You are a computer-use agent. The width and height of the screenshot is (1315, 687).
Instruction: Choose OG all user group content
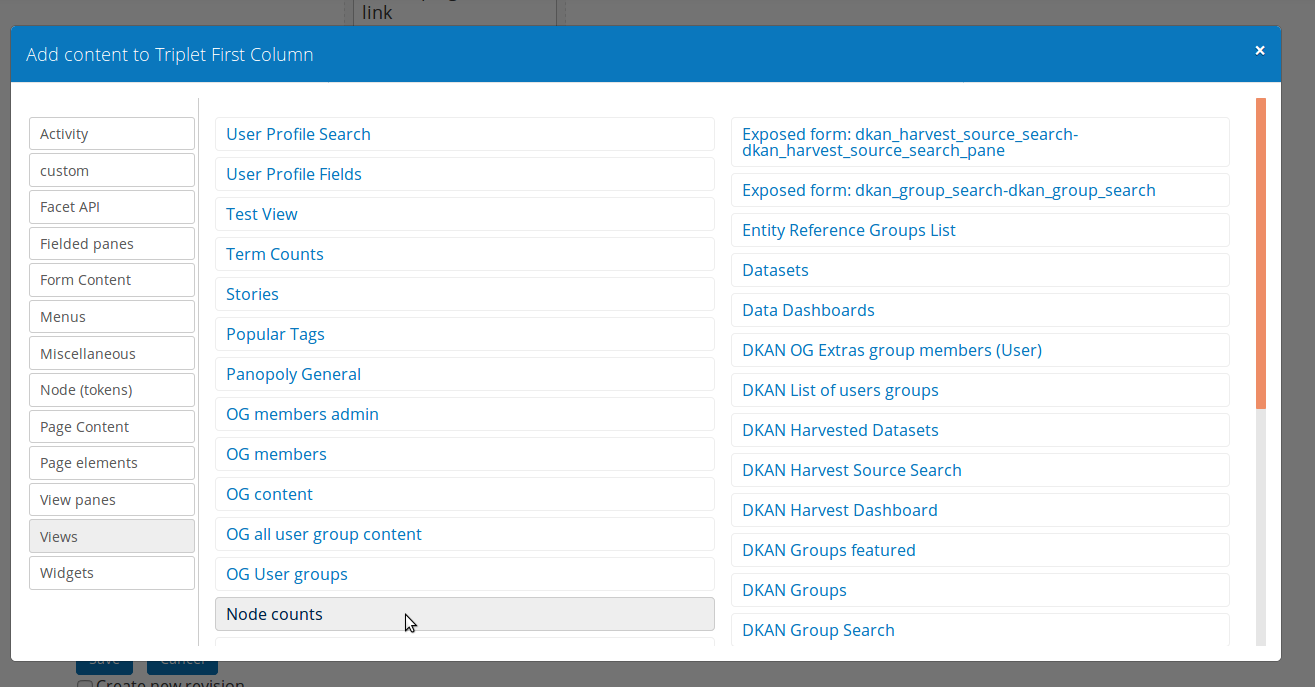point(465,534)
